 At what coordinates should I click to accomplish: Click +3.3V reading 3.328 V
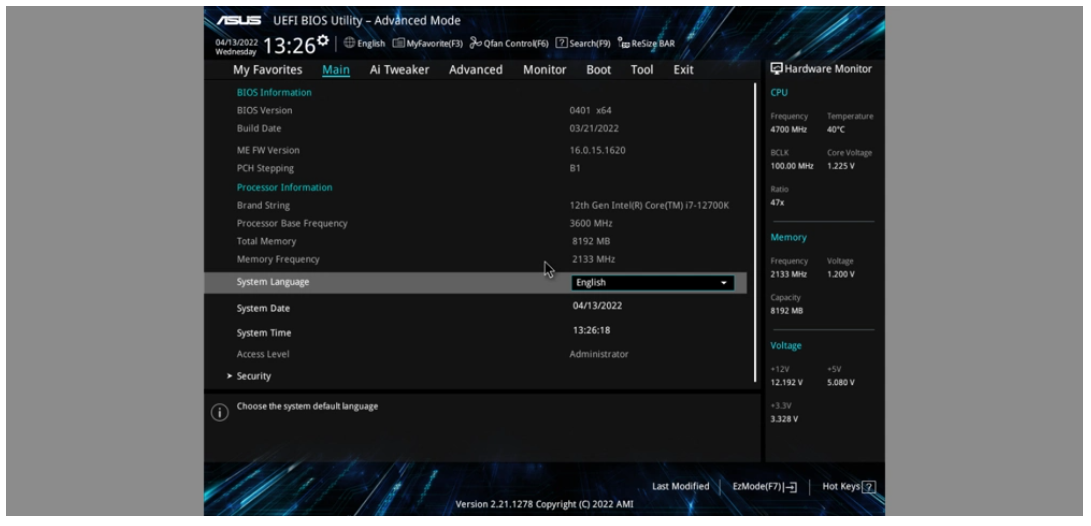click(784, 419)
